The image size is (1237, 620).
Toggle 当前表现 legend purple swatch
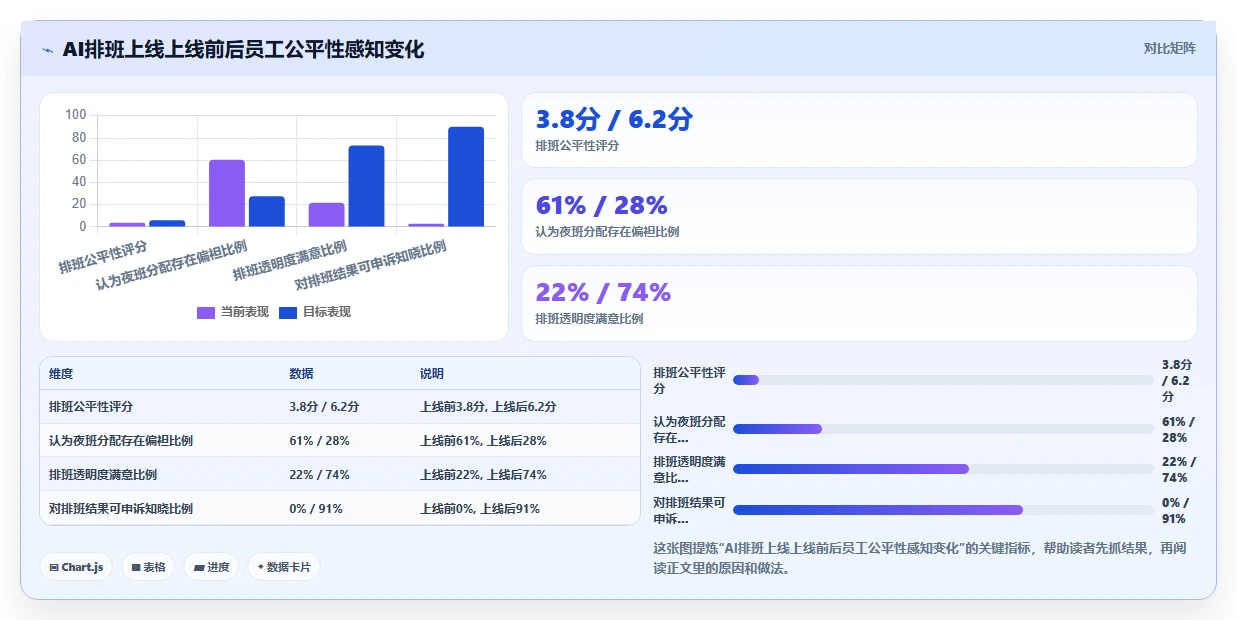[x=206, y=312]
